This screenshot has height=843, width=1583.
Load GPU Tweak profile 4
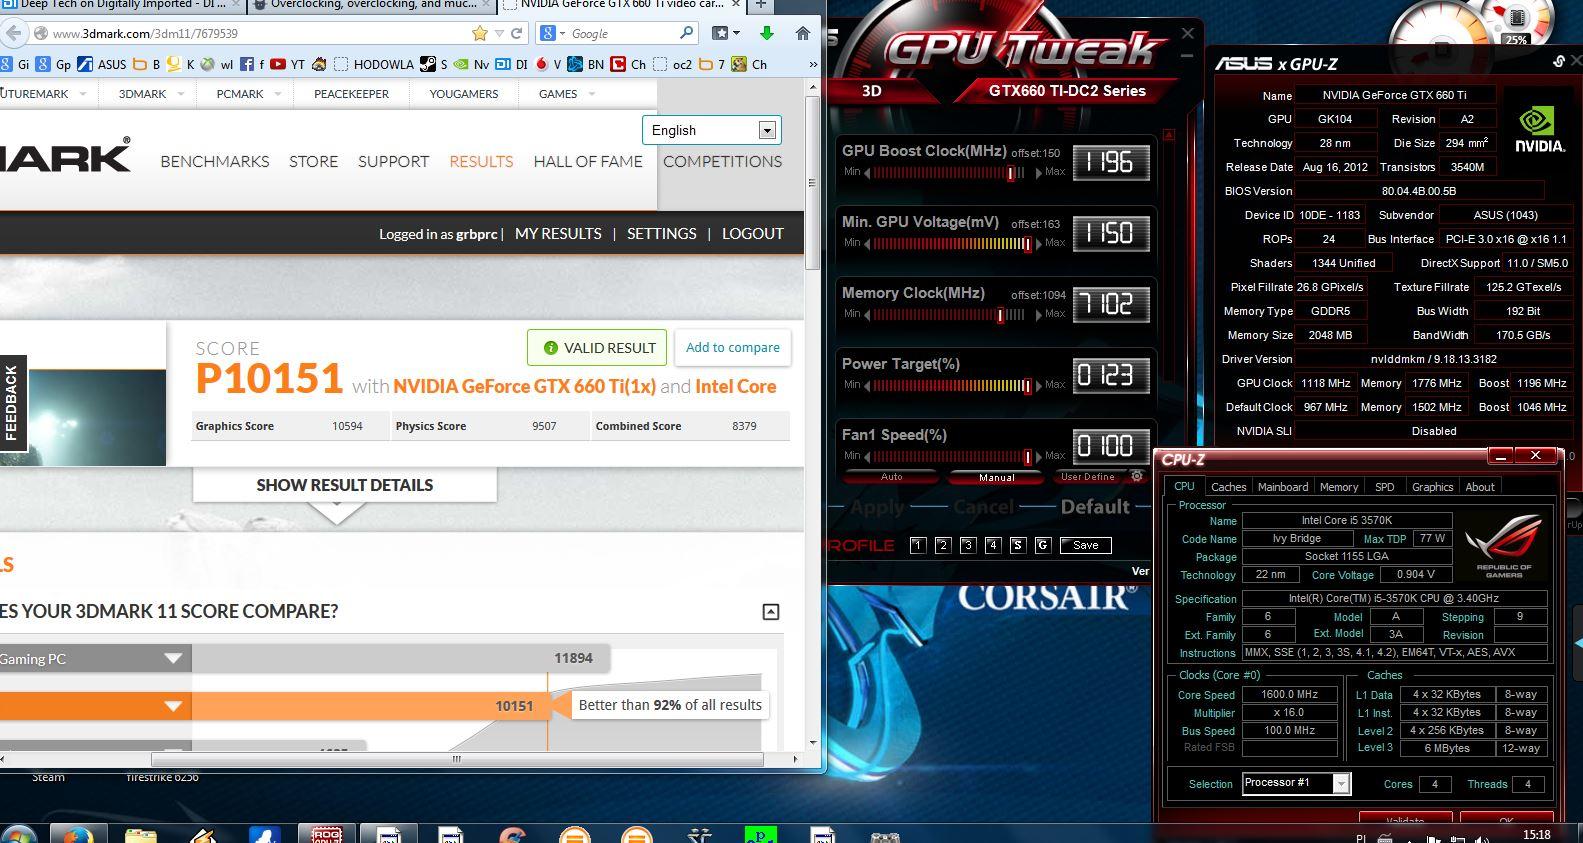point(993,545)
